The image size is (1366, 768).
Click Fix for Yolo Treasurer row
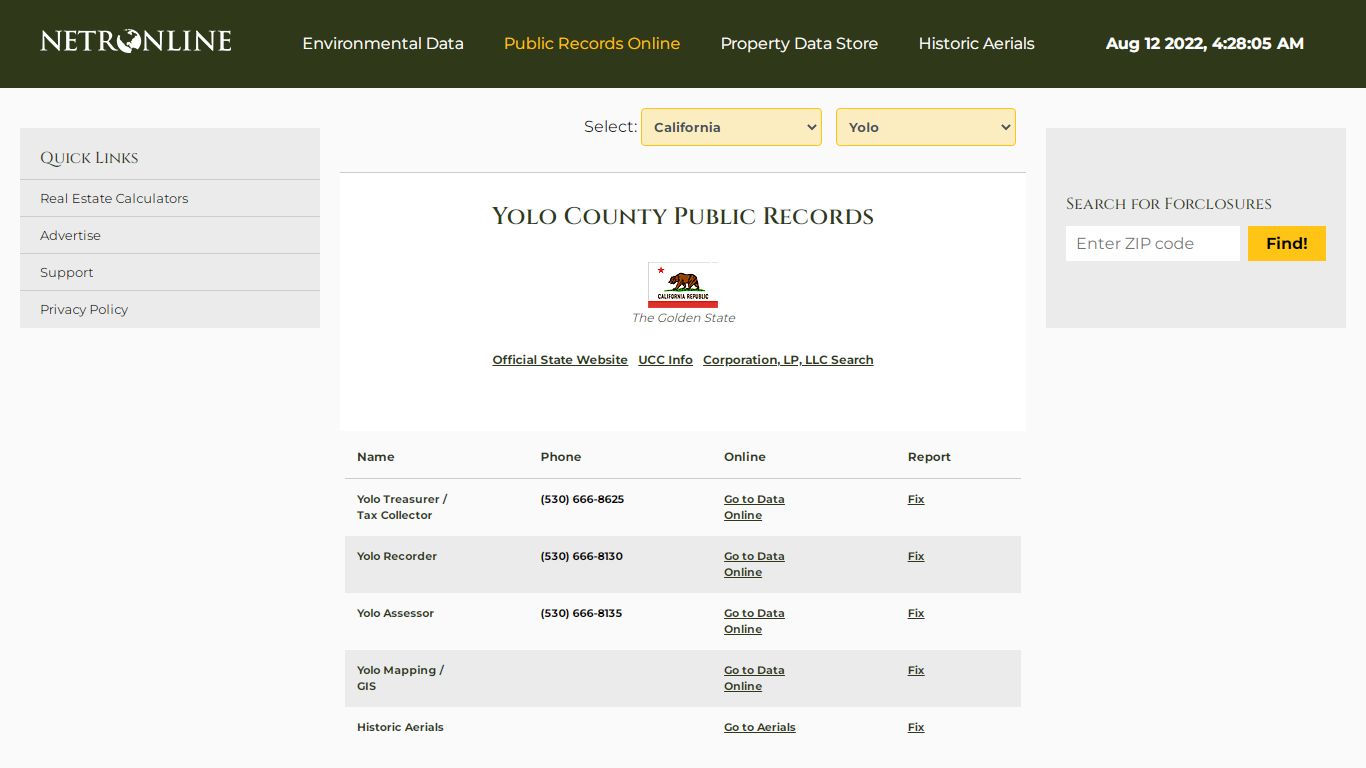pyautogui.click(x=916, y=499)
